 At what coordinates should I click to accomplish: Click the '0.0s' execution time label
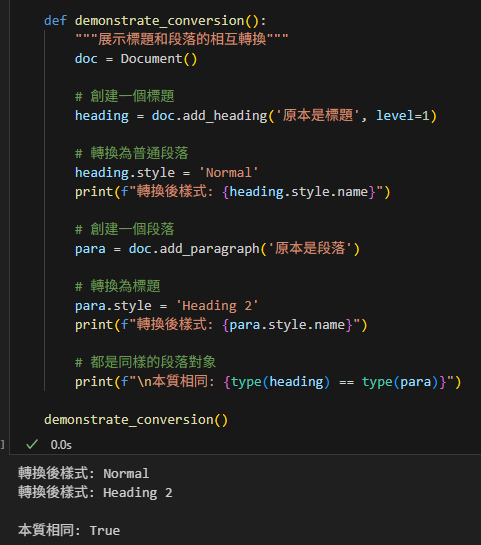pyautogui.click(x=61, y=445)
